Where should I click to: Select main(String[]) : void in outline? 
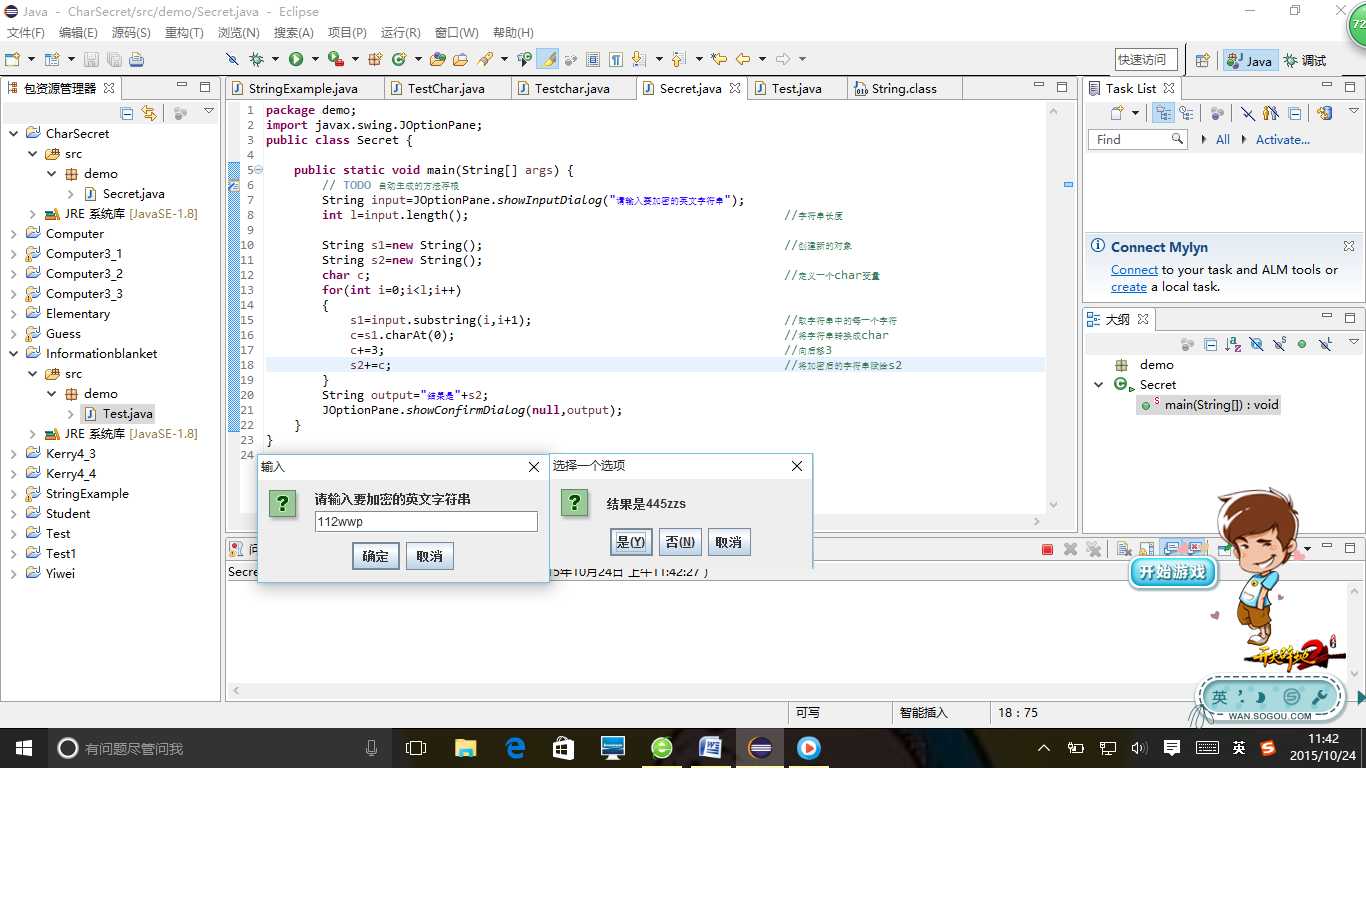pyautogui.click(x=1209, y=405)
